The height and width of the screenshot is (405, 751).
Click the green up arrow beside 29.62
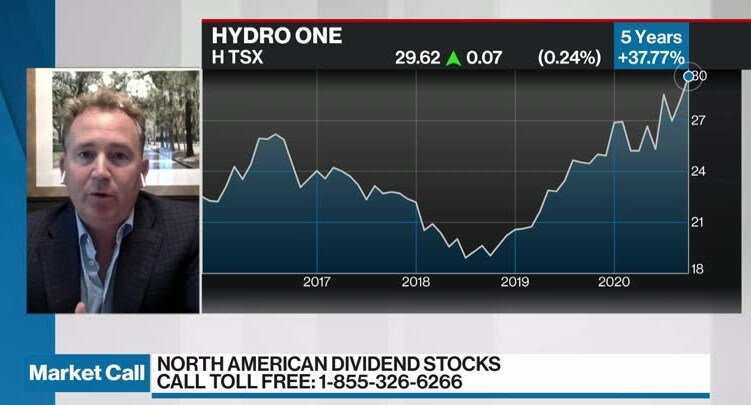453,58
